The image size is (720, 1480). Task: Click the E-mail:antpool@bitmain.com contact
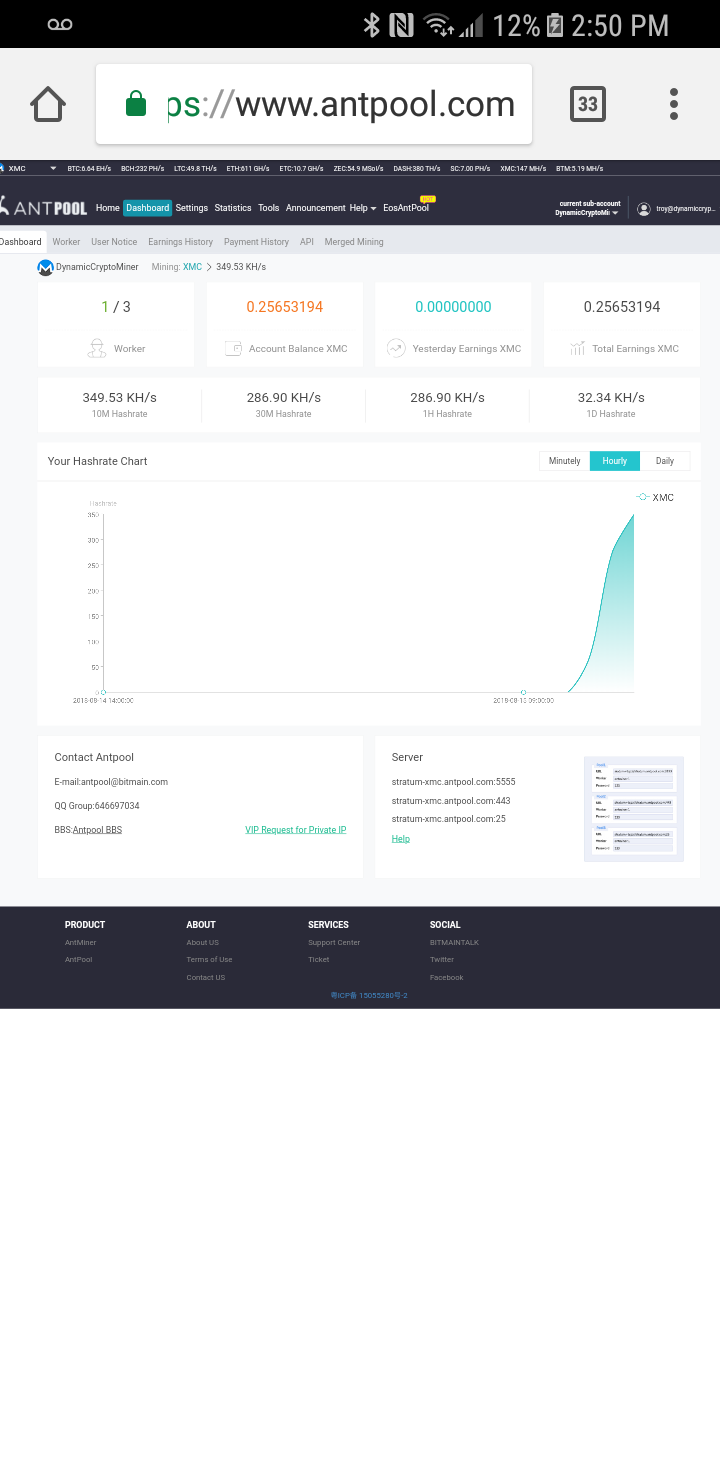(x=111, y=782)
